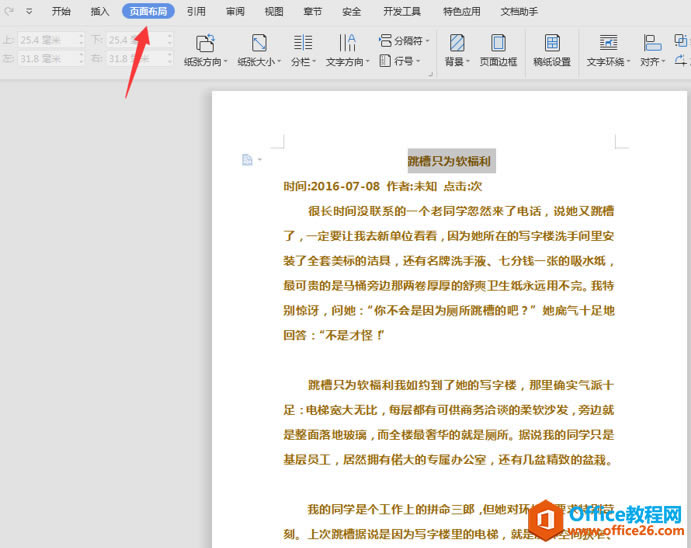
Task: Select the 页面布局 tab
Action: (x=148, y=11)
